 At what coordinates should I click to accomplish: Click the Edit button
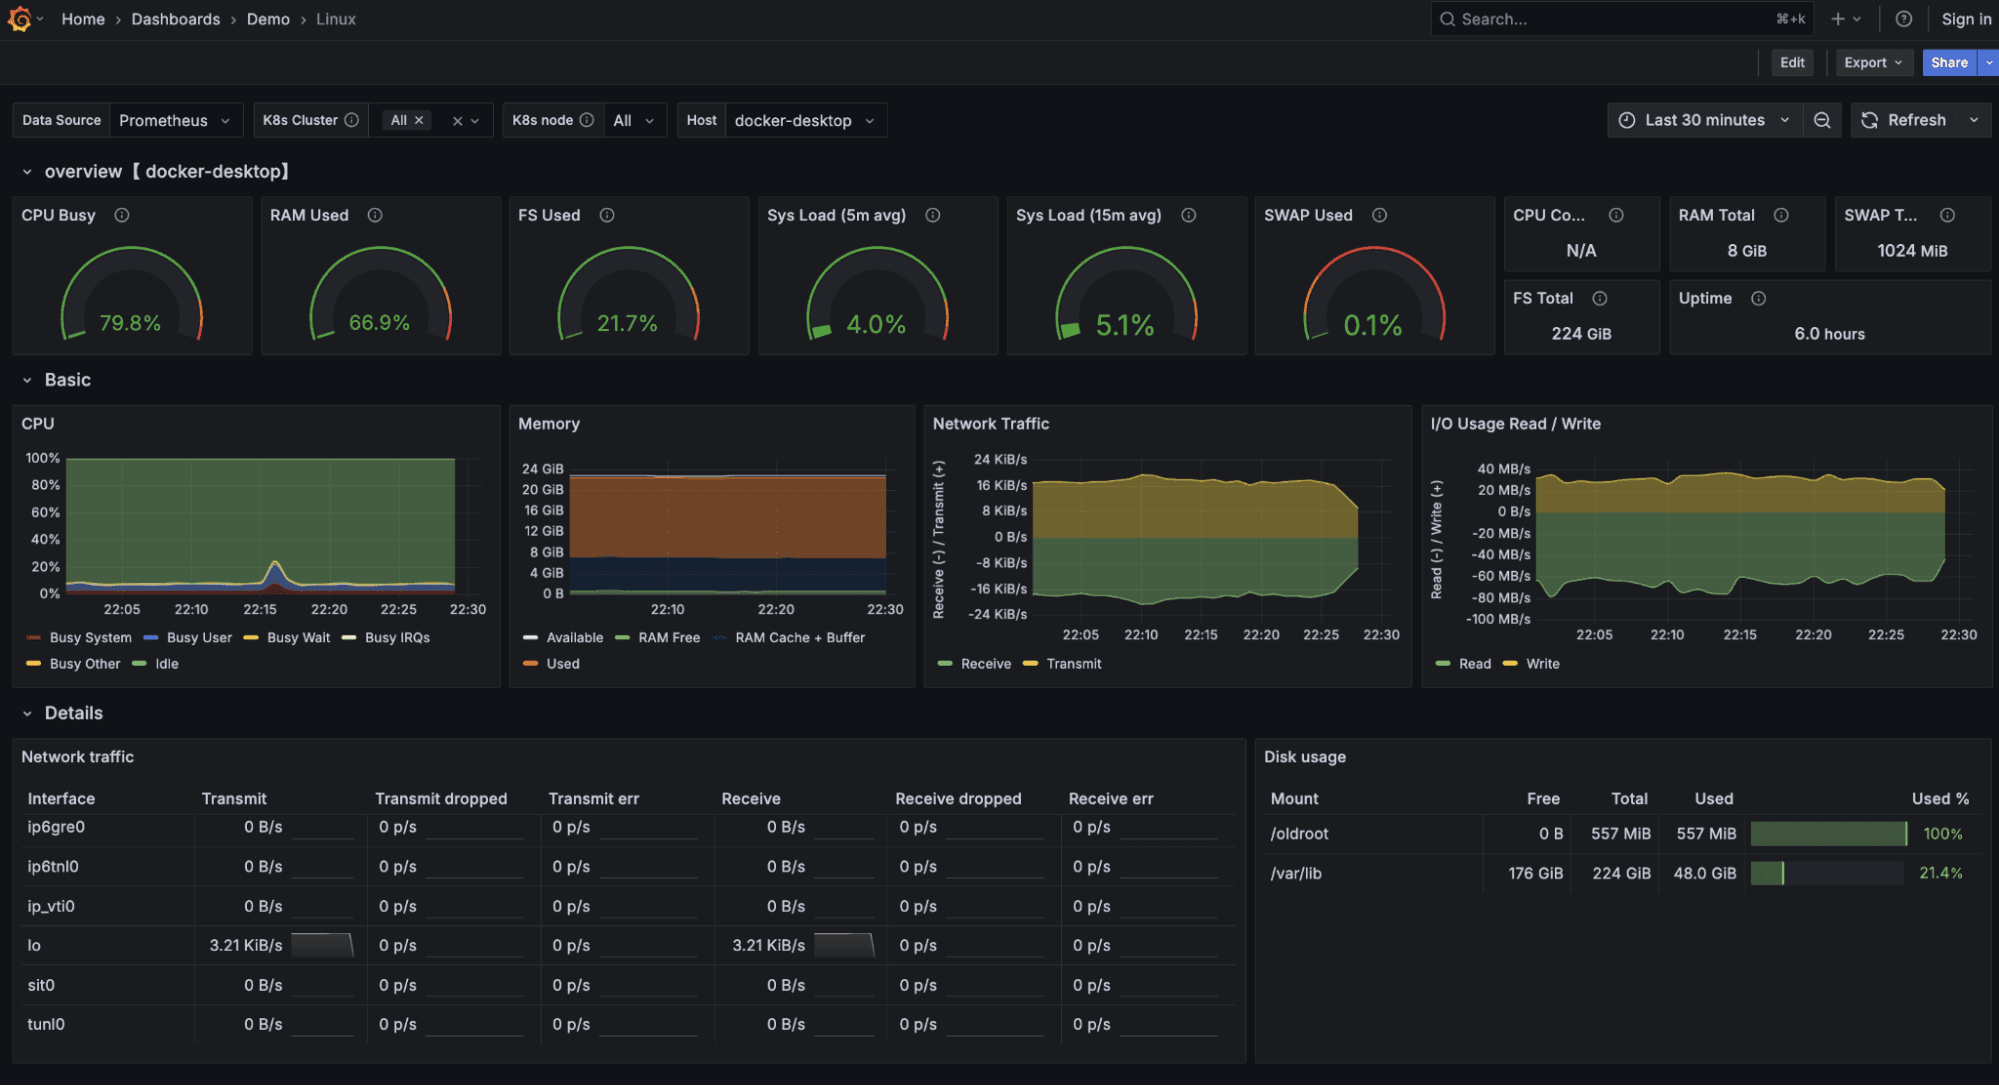click(1791, 62)
